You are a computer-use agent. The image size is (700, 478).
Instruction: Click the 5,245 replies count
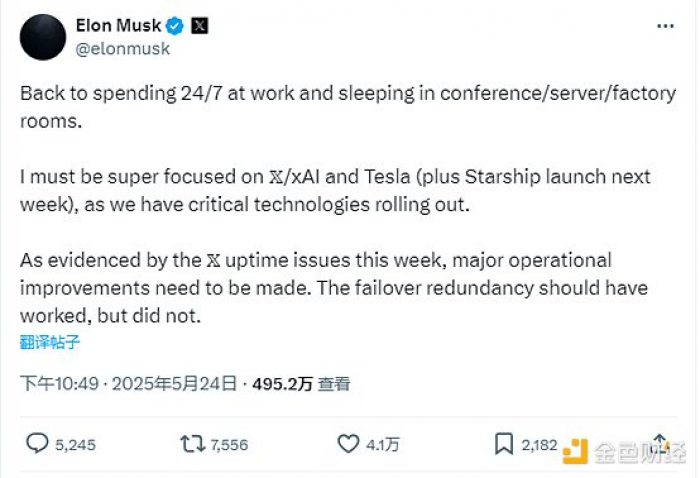[76, 445]
